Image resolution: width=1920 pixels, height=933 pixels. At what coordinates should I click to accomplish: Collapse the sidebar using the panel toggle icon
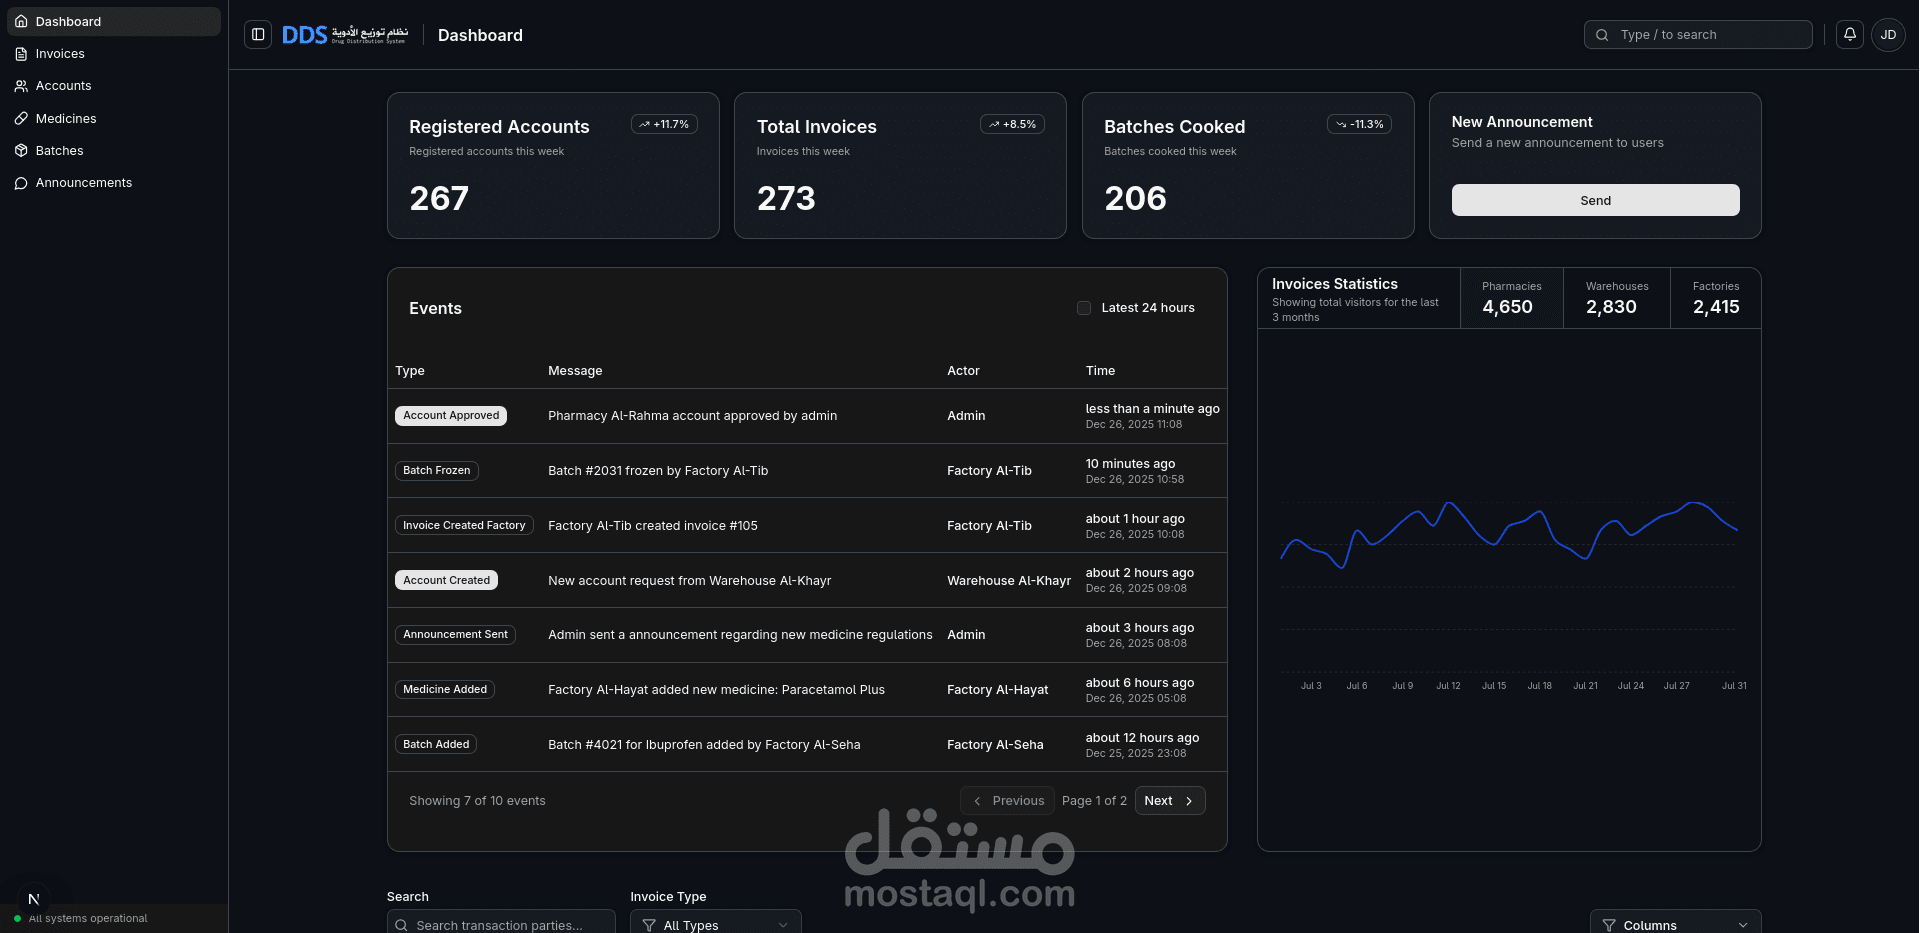tap(258, 34)
